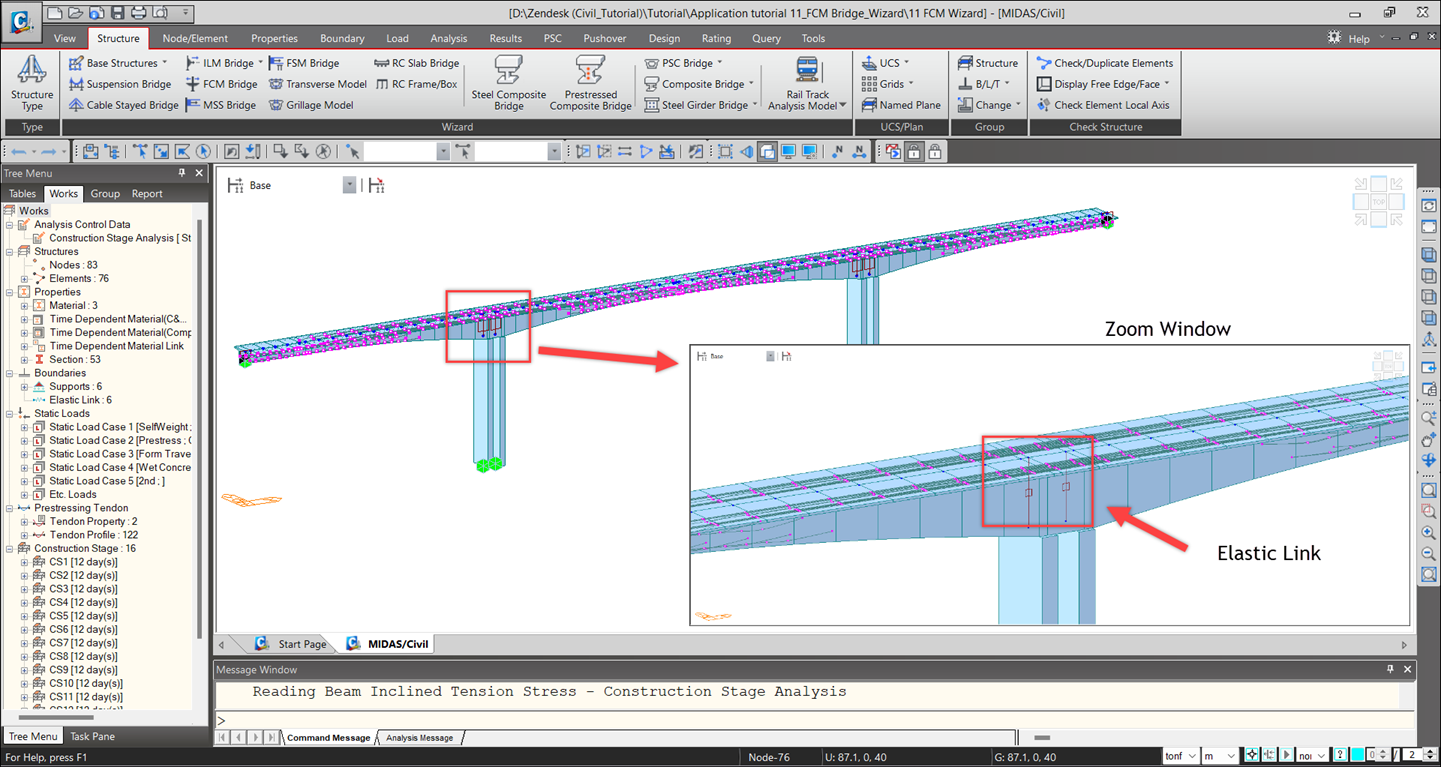
Task: Toggle the Tree Menu pin
Action: coord(182,173)
